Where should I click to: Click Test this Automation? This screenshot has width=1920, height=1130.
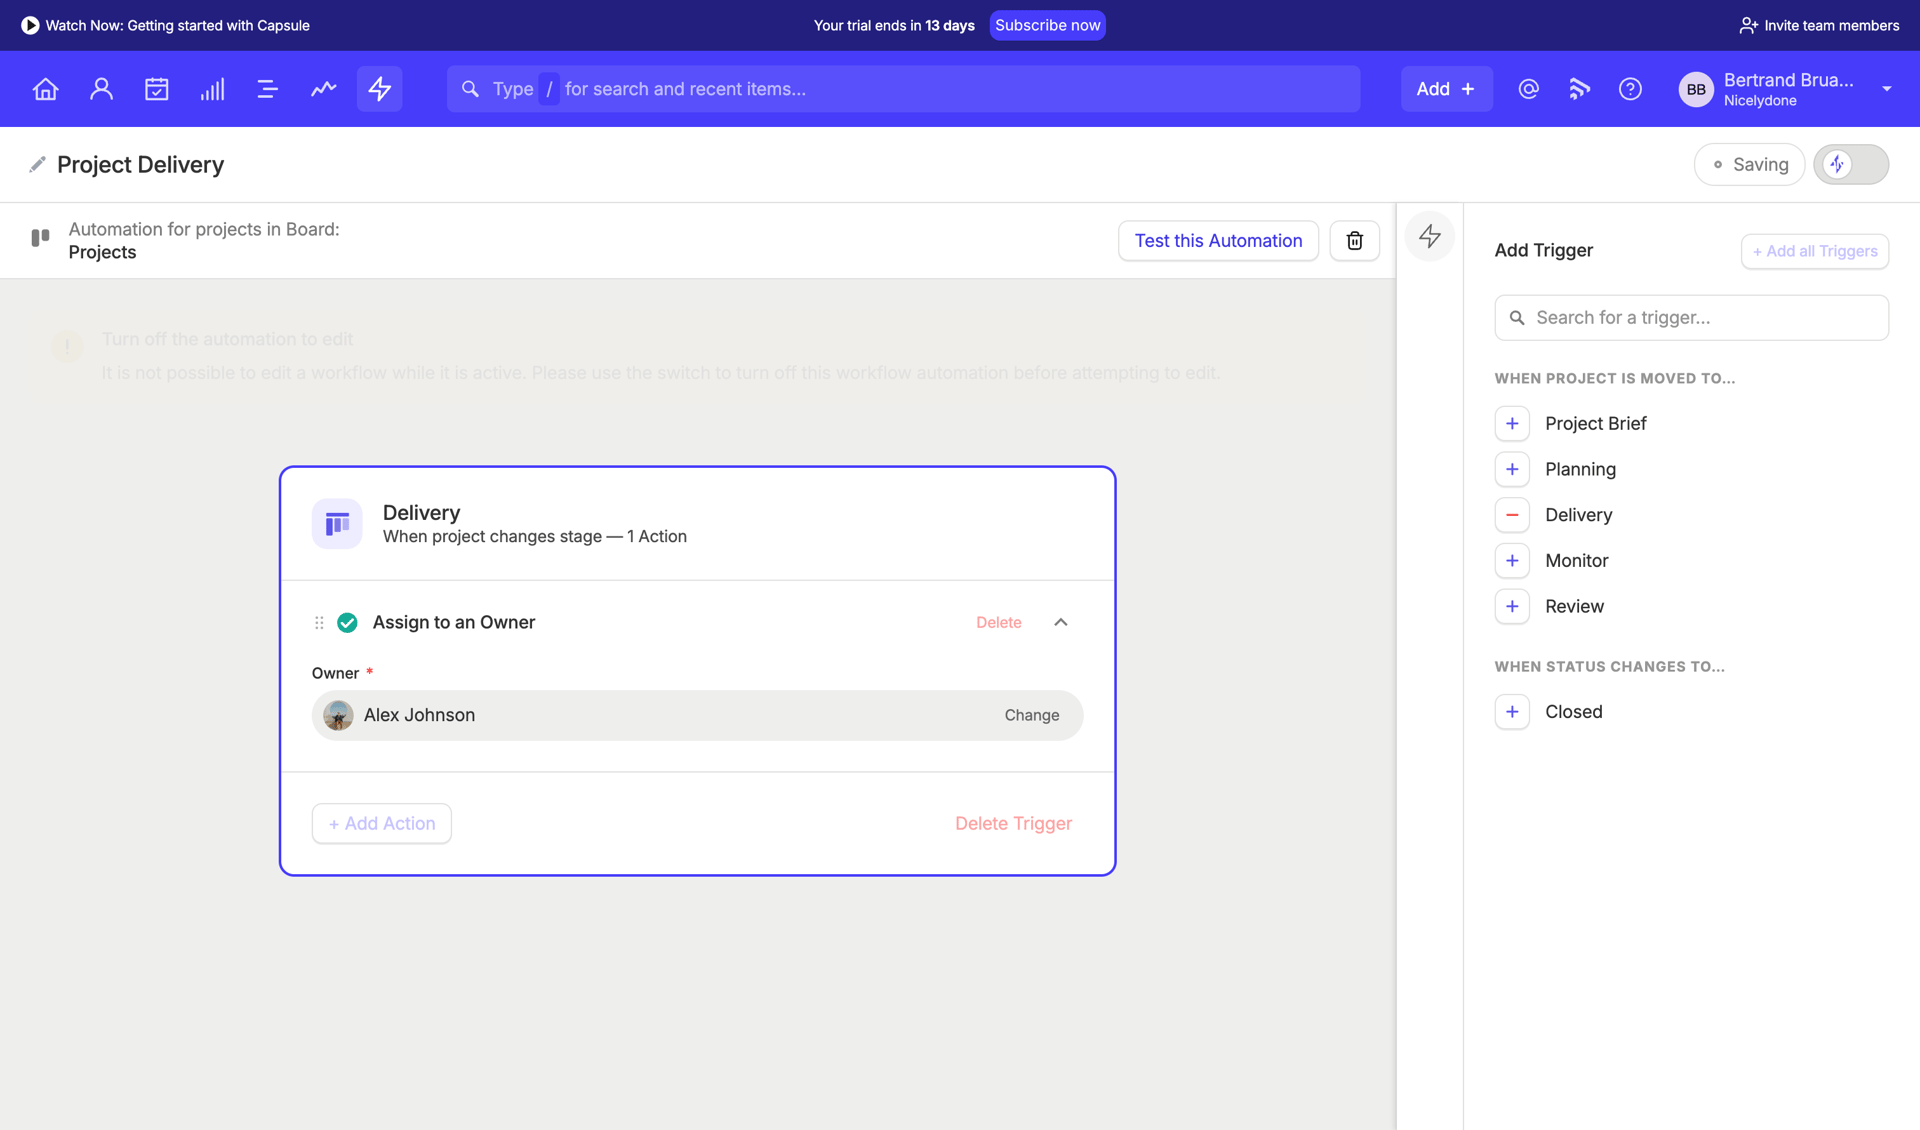coord(1218,240)
